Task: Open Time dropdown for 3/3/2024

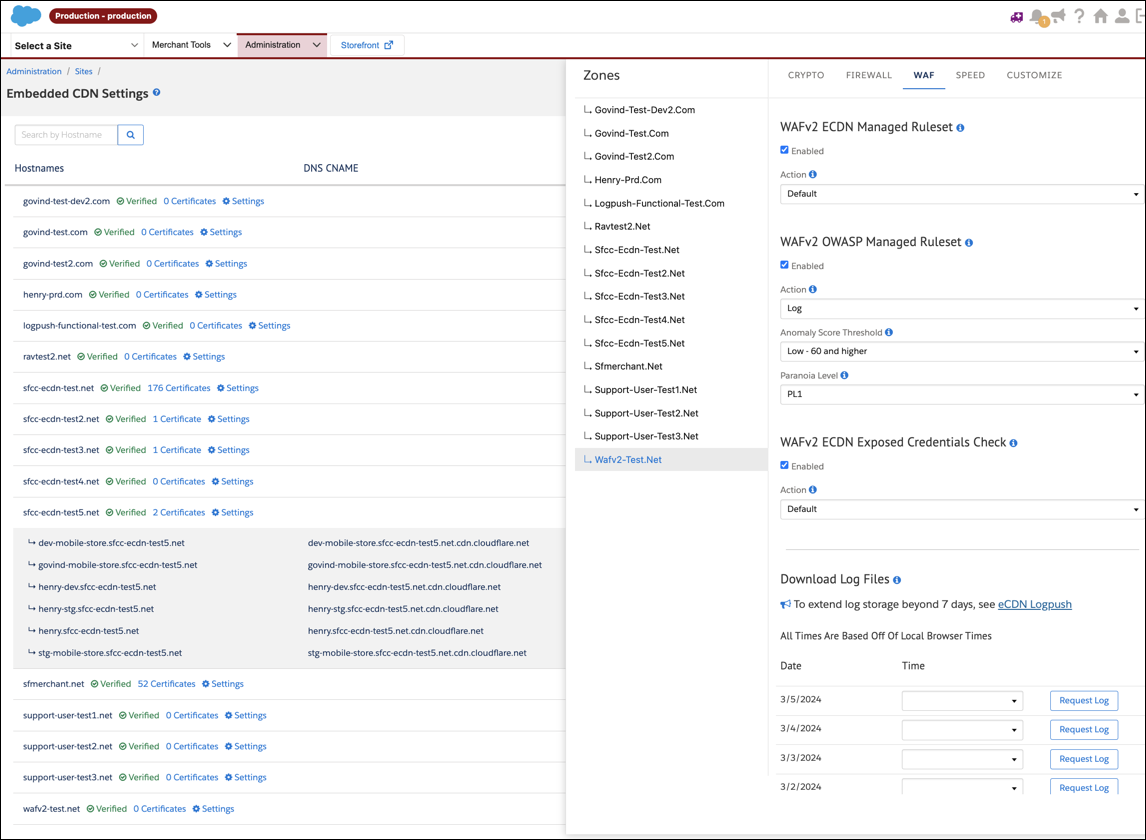Action: (963, 759)
